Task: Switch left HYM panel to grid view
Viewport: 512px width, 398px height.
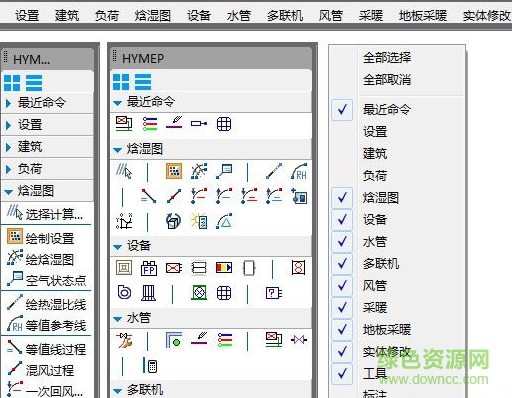Action: coord(12,83)
